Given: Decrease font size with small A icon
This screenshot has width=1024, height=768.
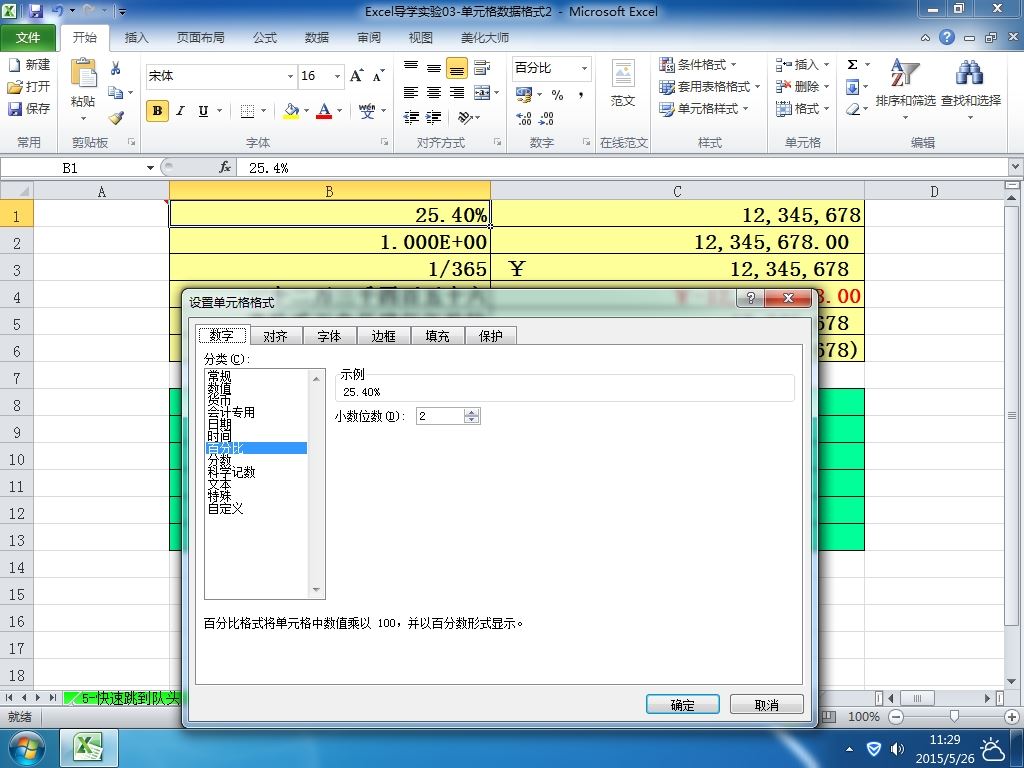Looking at the screenshot, I should 378,76.
